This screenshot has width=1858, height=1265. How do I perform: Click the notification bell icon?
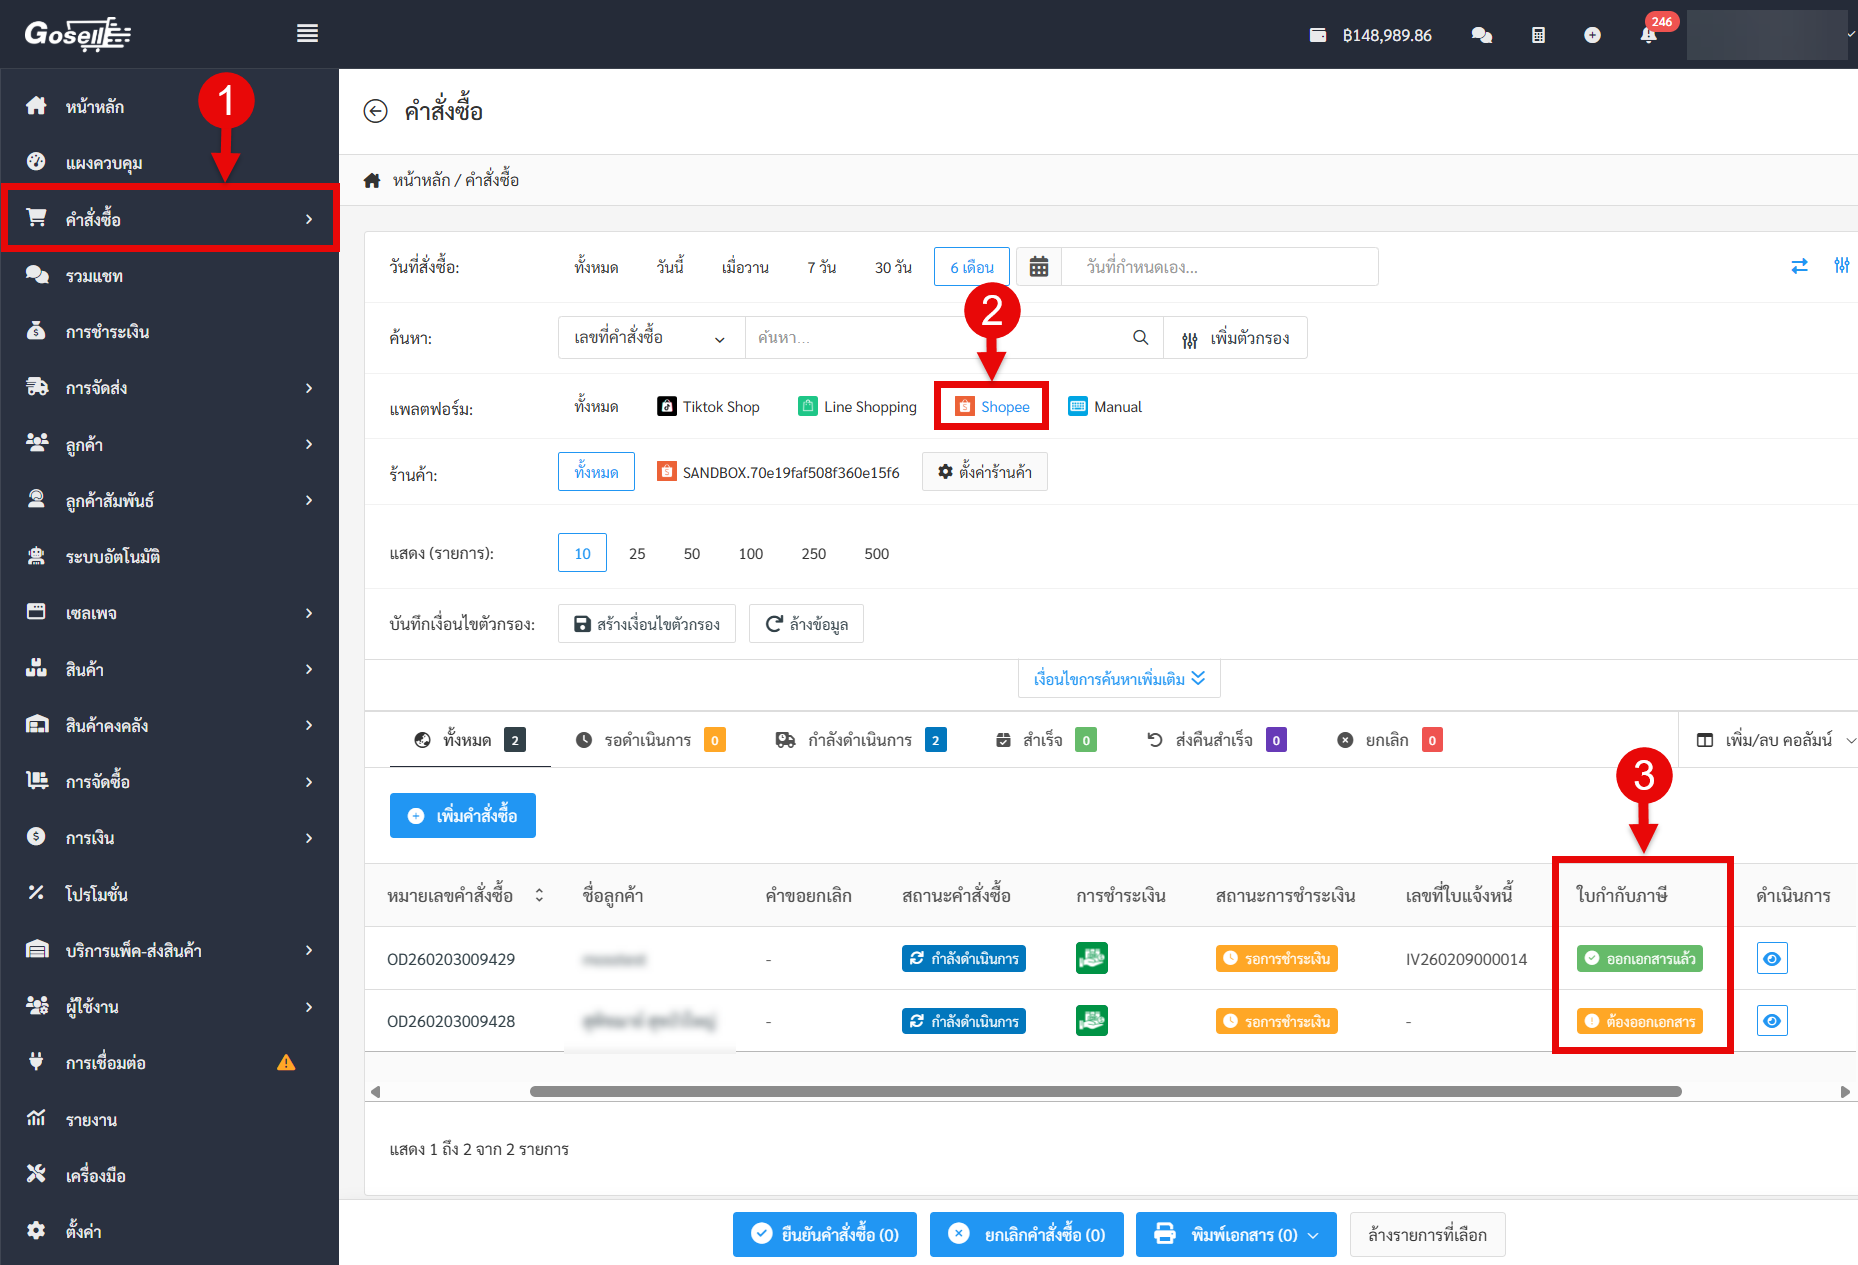[1648, 35]
